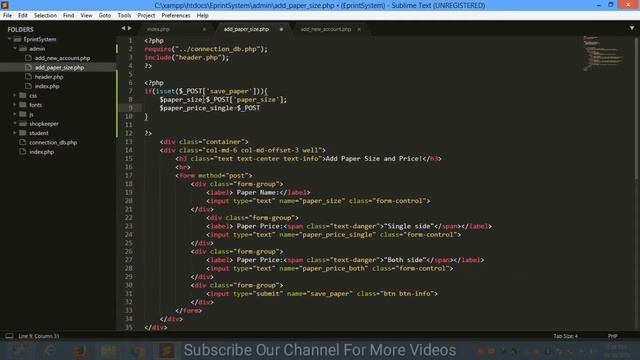Screen dimensions: 640x360
Task: Open the Tools menu
Action: (x=124, y=16)
